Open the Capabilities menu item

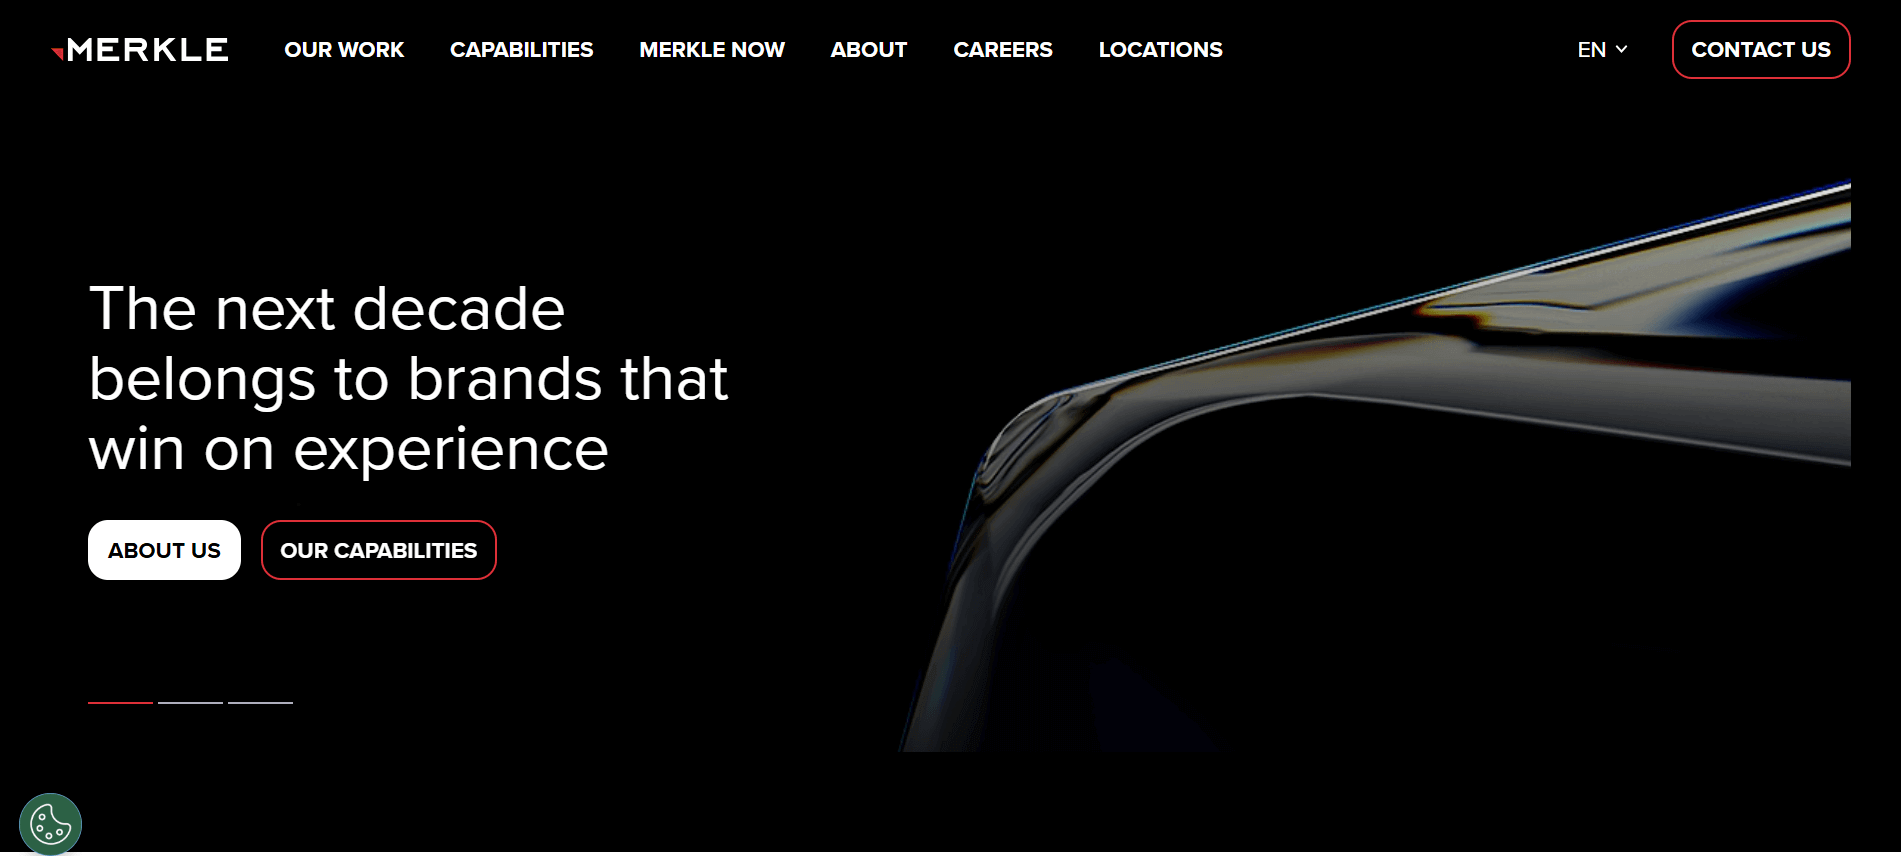point(521,50)
